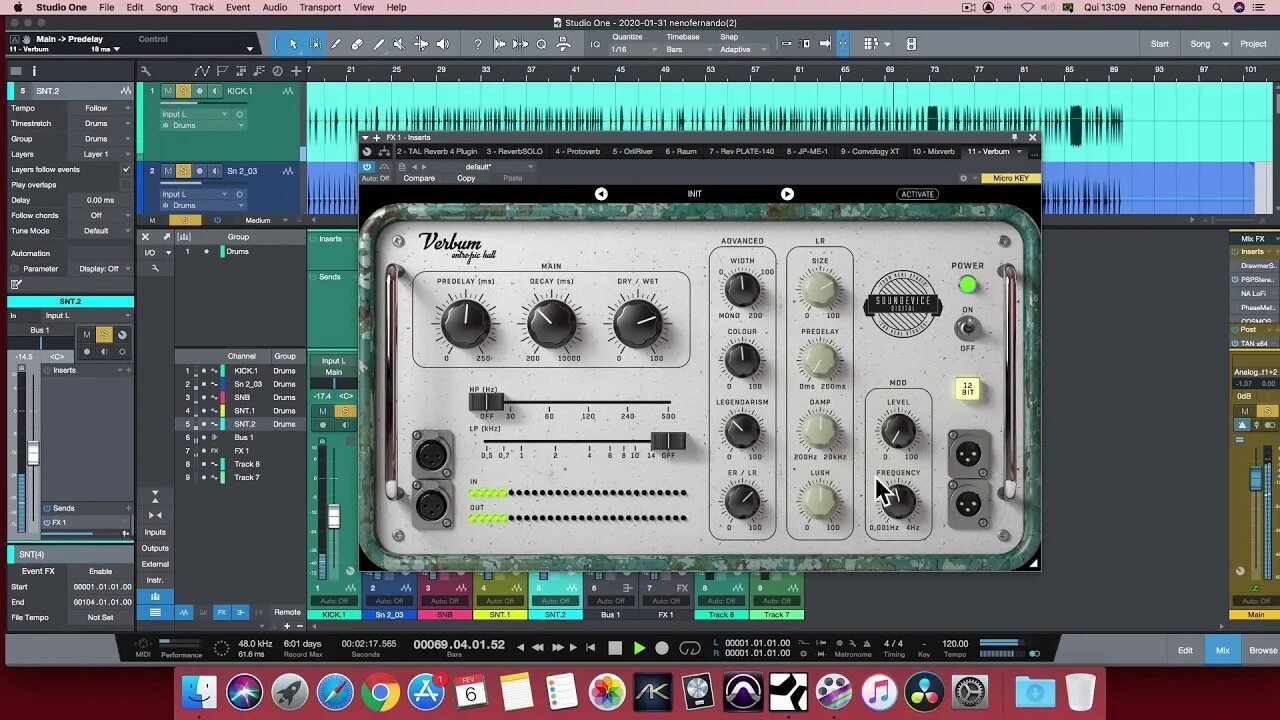The width and height of the screenshot is (1280, 720).
Task: Toggle the 12 BIT button
Action: (966, 389)
